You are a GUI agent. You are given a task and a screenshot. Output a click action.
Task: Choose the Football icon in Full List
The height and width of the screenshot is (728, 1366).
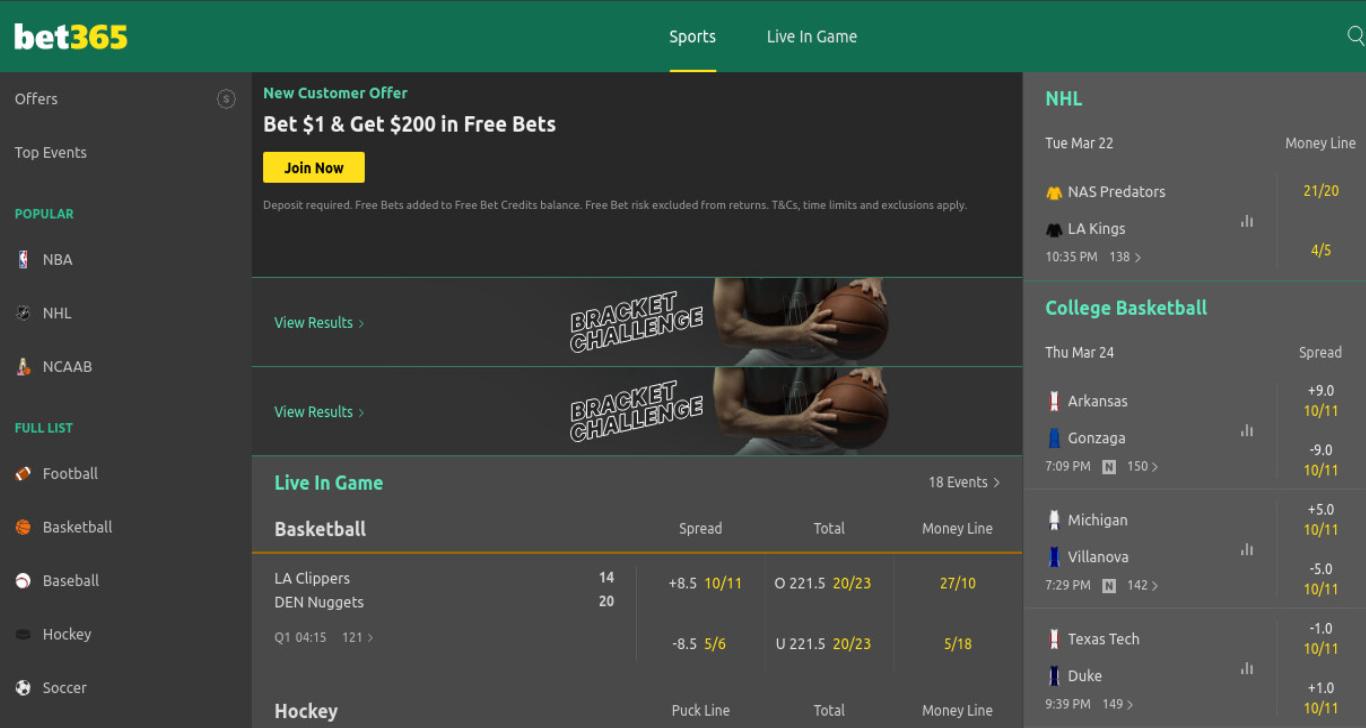tap(23, 474)
